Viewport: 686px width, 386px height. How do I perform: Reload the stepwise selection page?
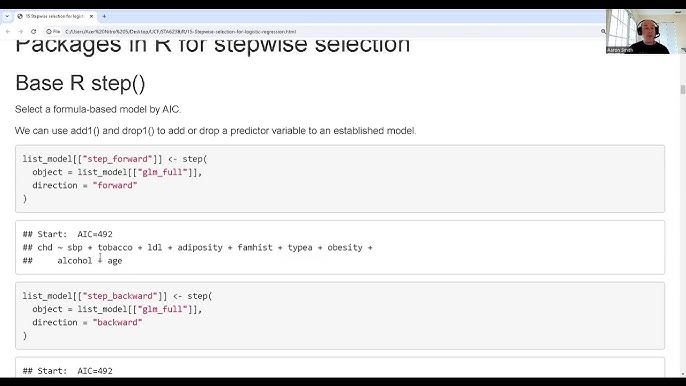pyautogui.click(x=34, y=32)
